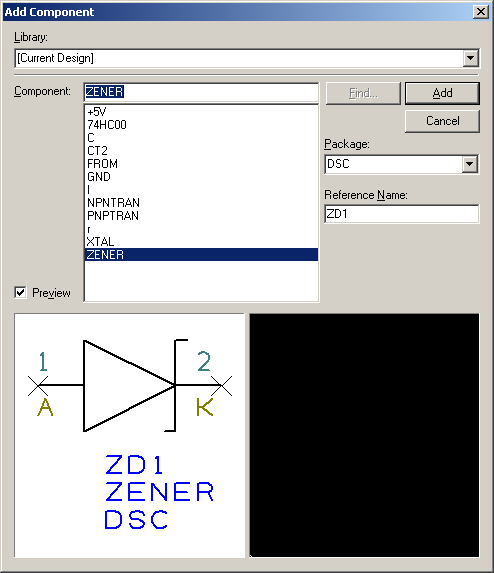Image resolution: width=494 pixels, height=573 pixels.
Task: Click the zener diode symbol preview
Action: [129, 435]
